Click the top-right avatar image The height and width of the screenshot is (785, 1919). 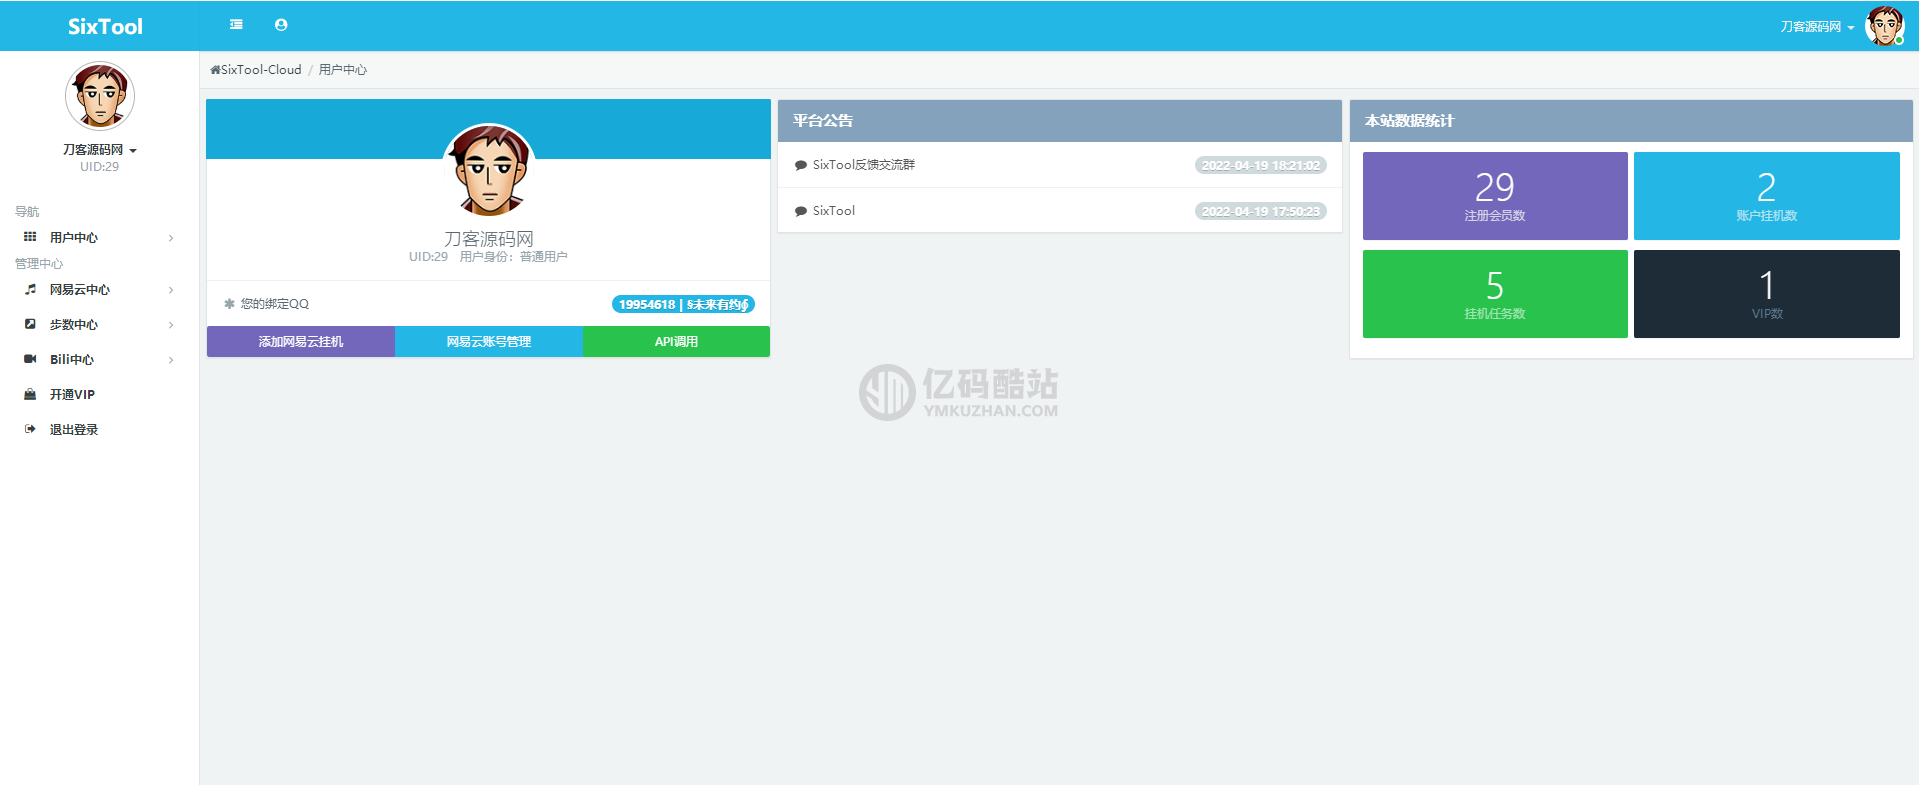click(1884, 26)
